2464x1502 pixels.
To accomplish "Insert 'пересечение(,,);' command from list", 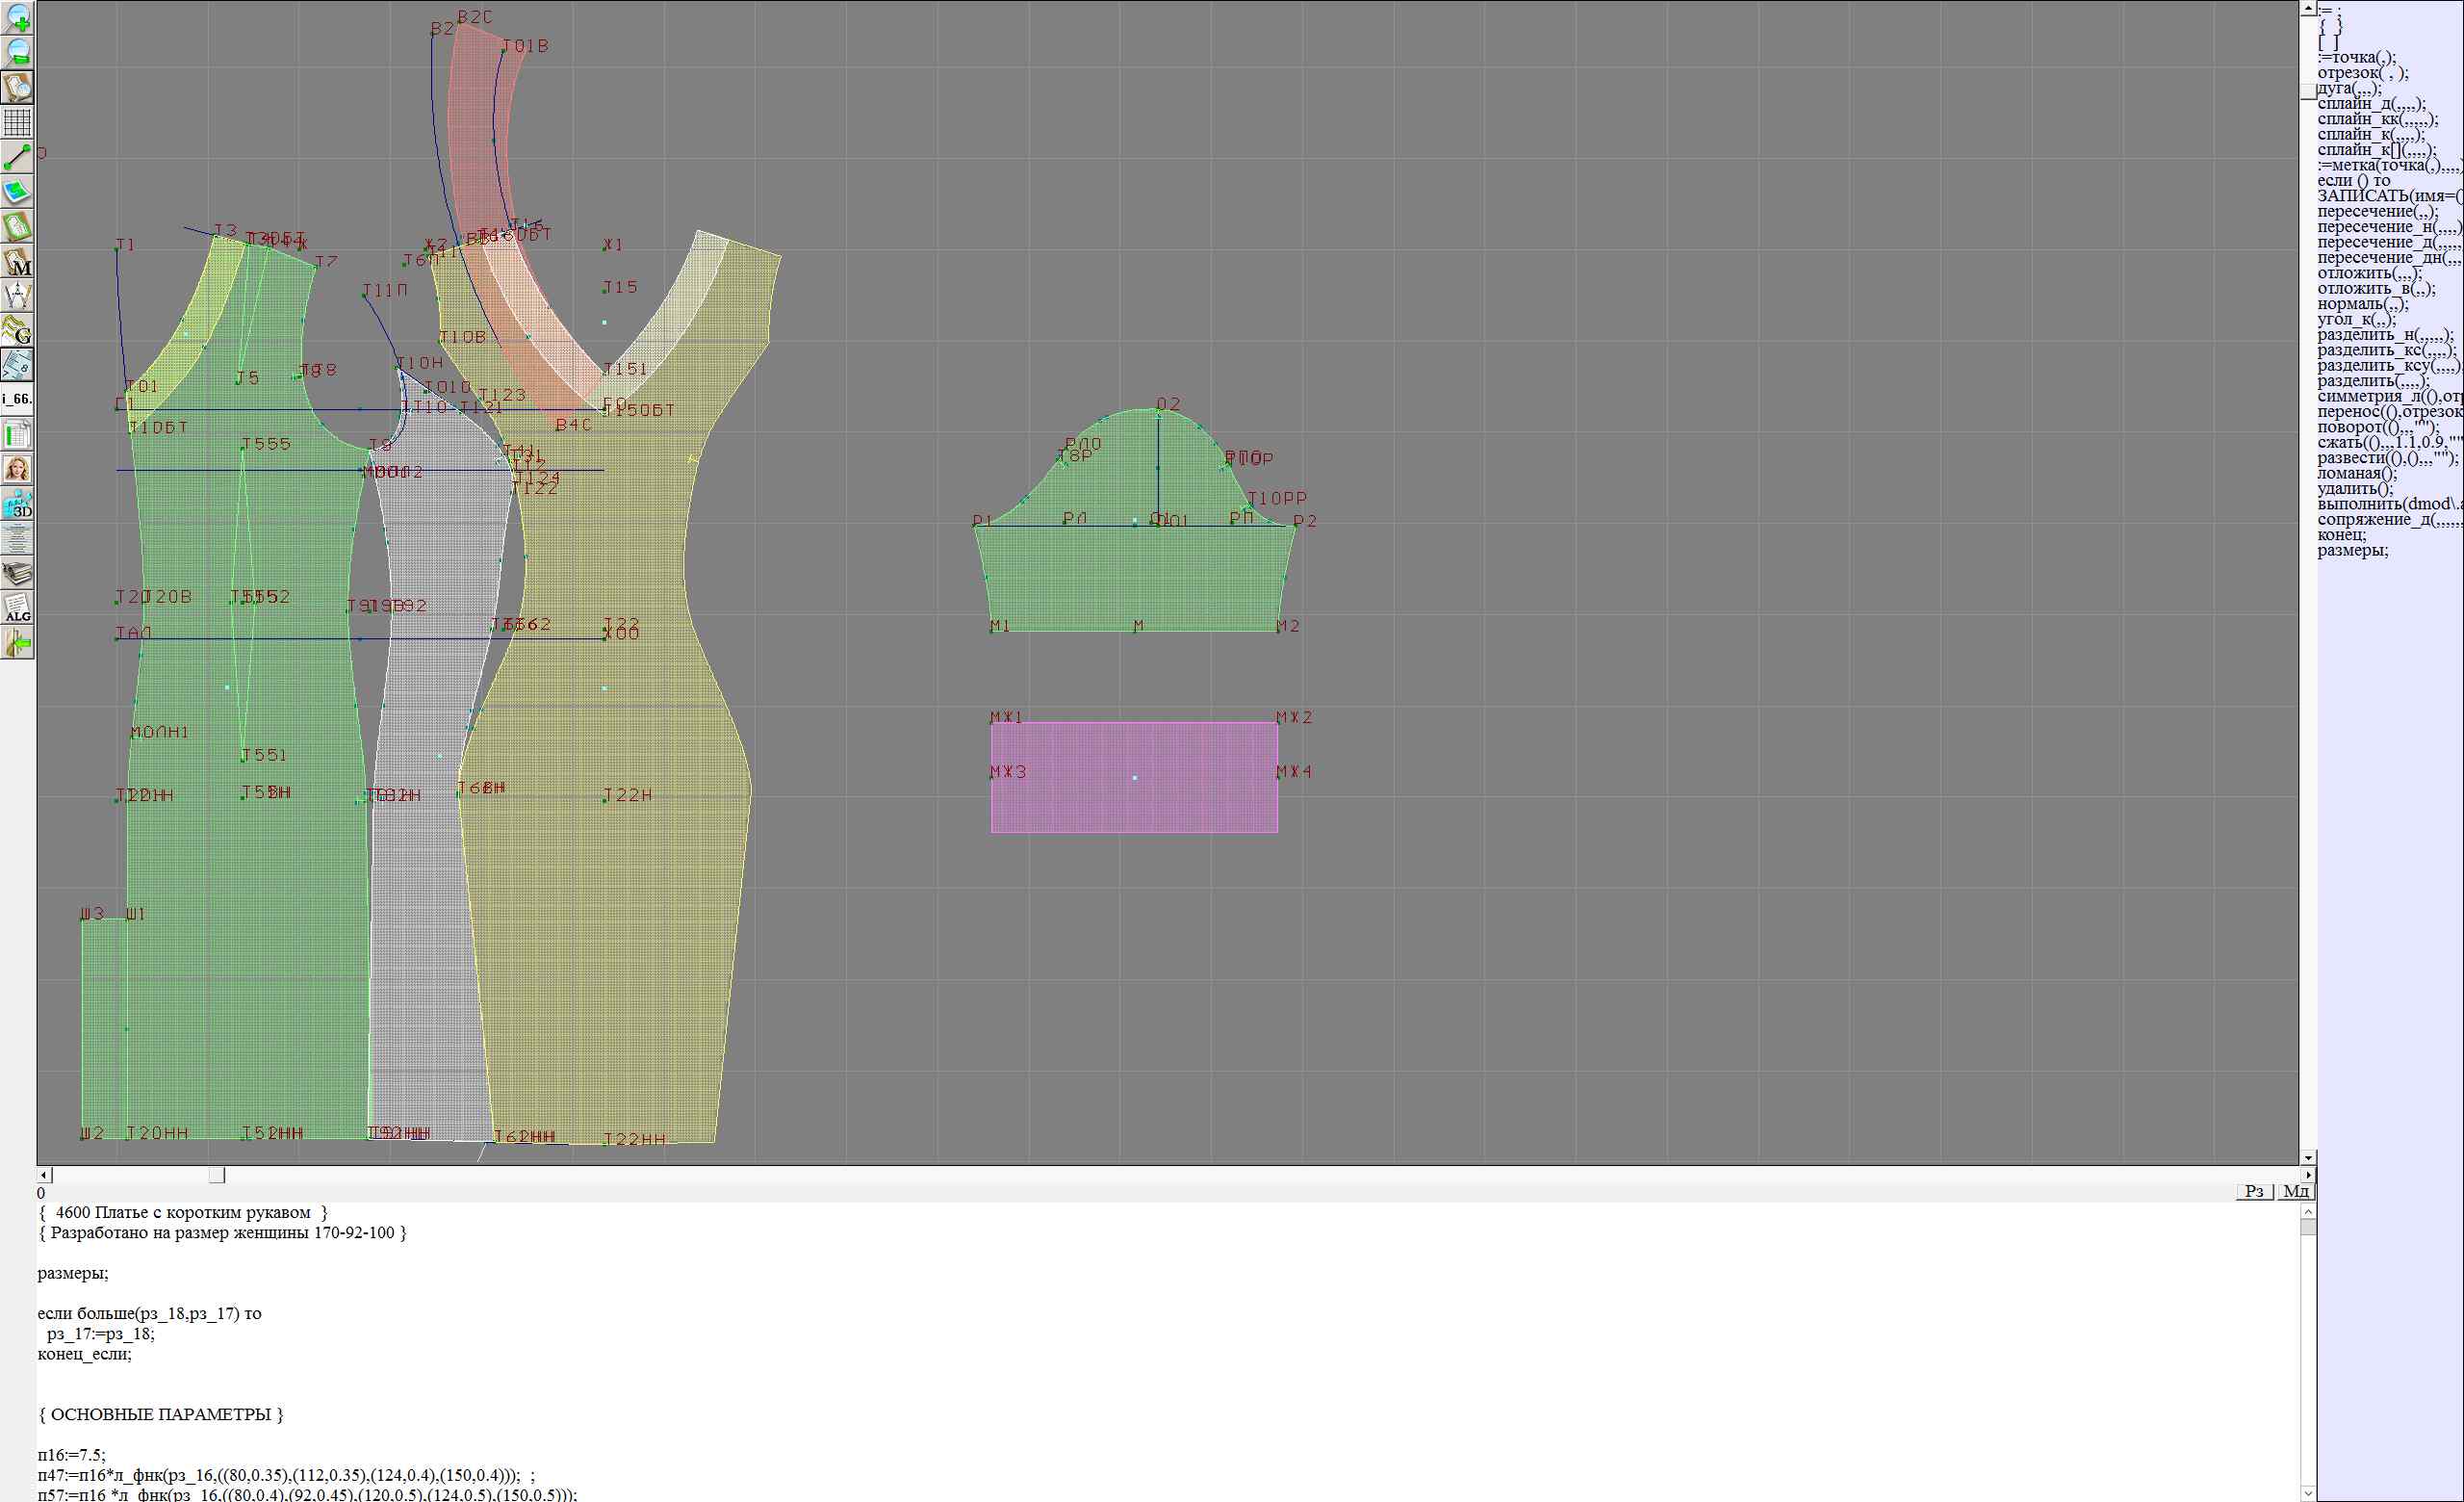I will [x=2377, y=211].
